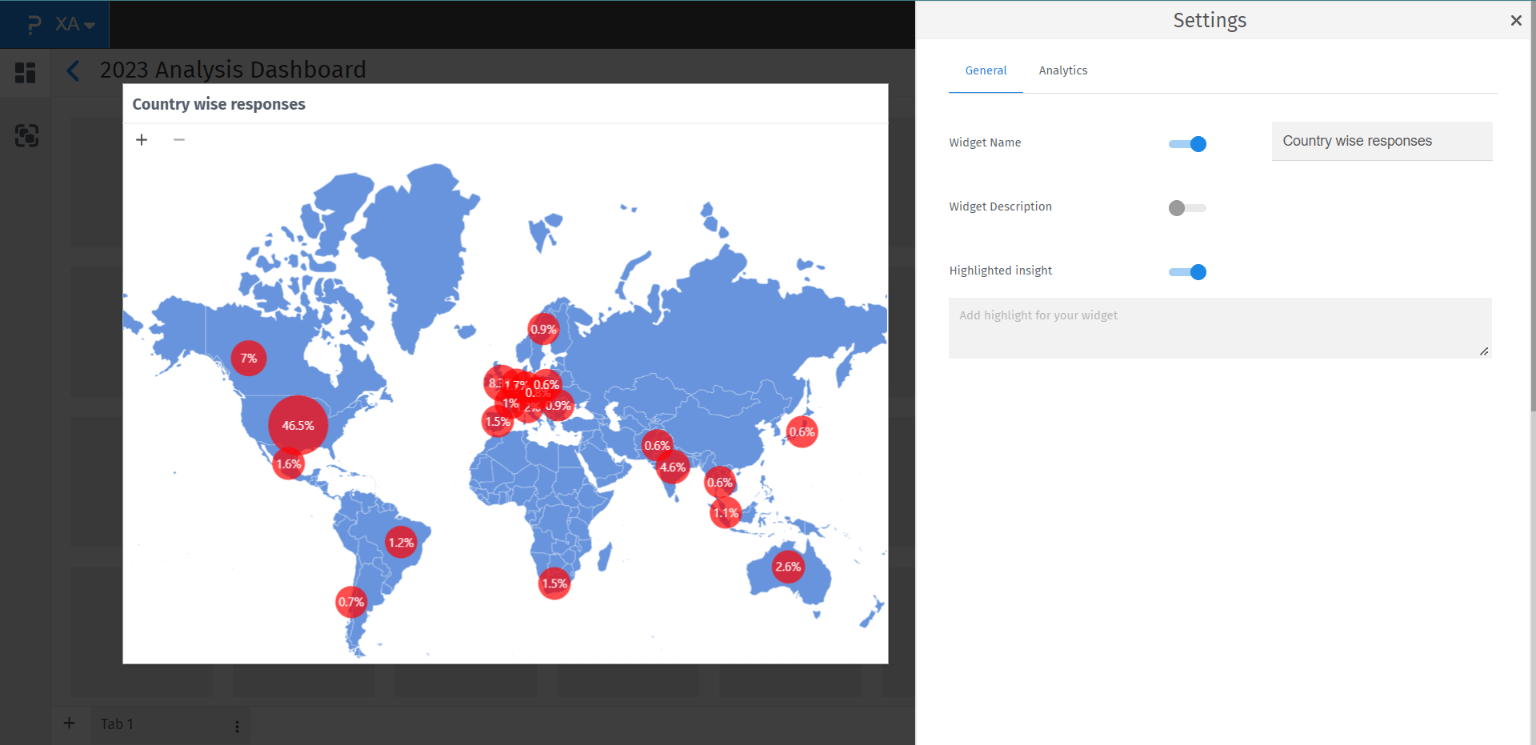Close the Settings panel

1516,21
